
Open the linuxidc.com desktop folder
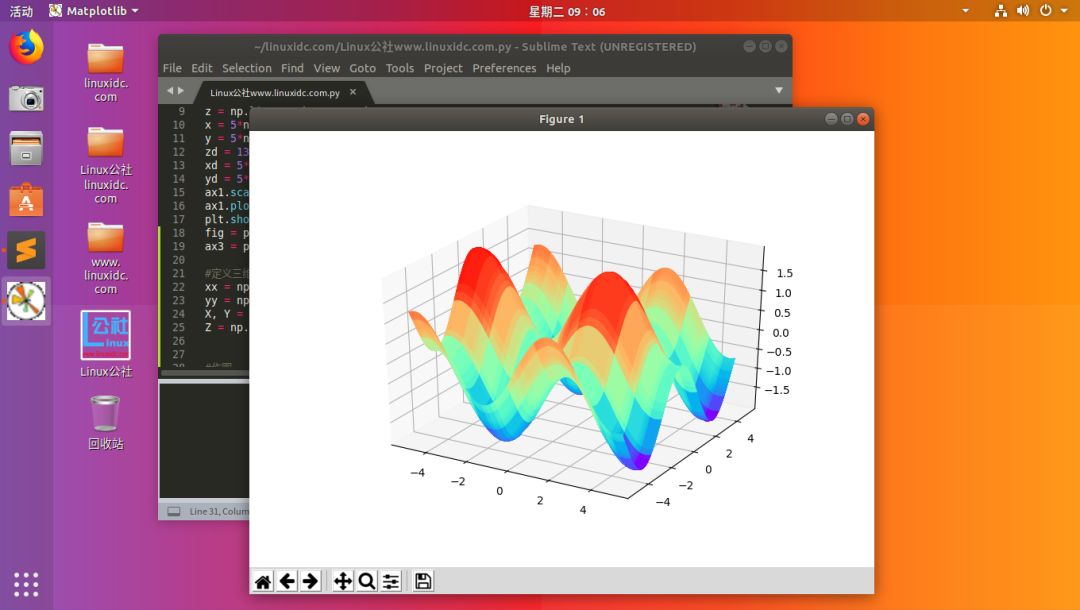tap(105, 72)
